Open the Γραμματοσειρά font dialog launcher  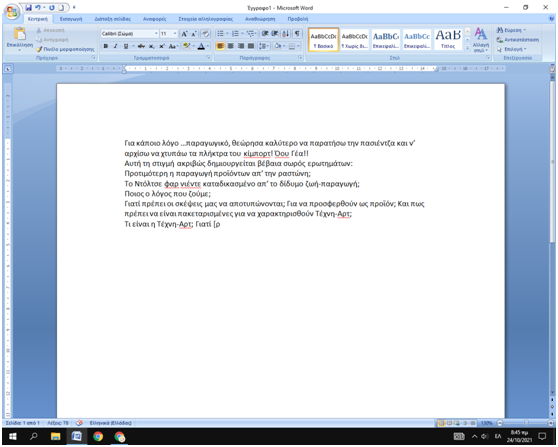[x=209, y=58]
